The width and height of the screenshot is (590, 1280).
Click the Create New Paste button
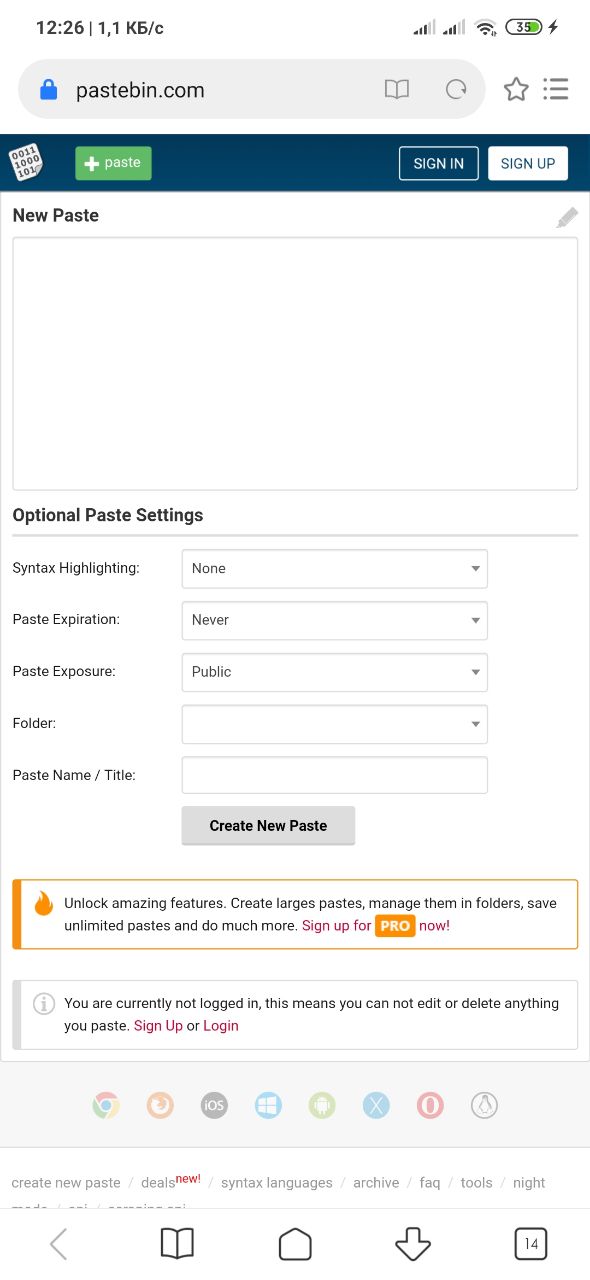[268, 826]
